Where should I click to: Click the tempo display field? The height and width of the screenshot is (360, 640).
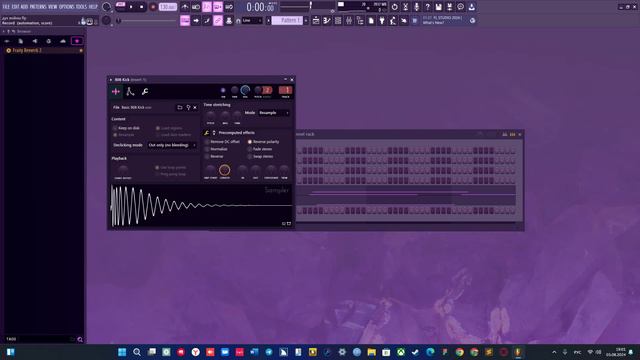click(167, 7)
